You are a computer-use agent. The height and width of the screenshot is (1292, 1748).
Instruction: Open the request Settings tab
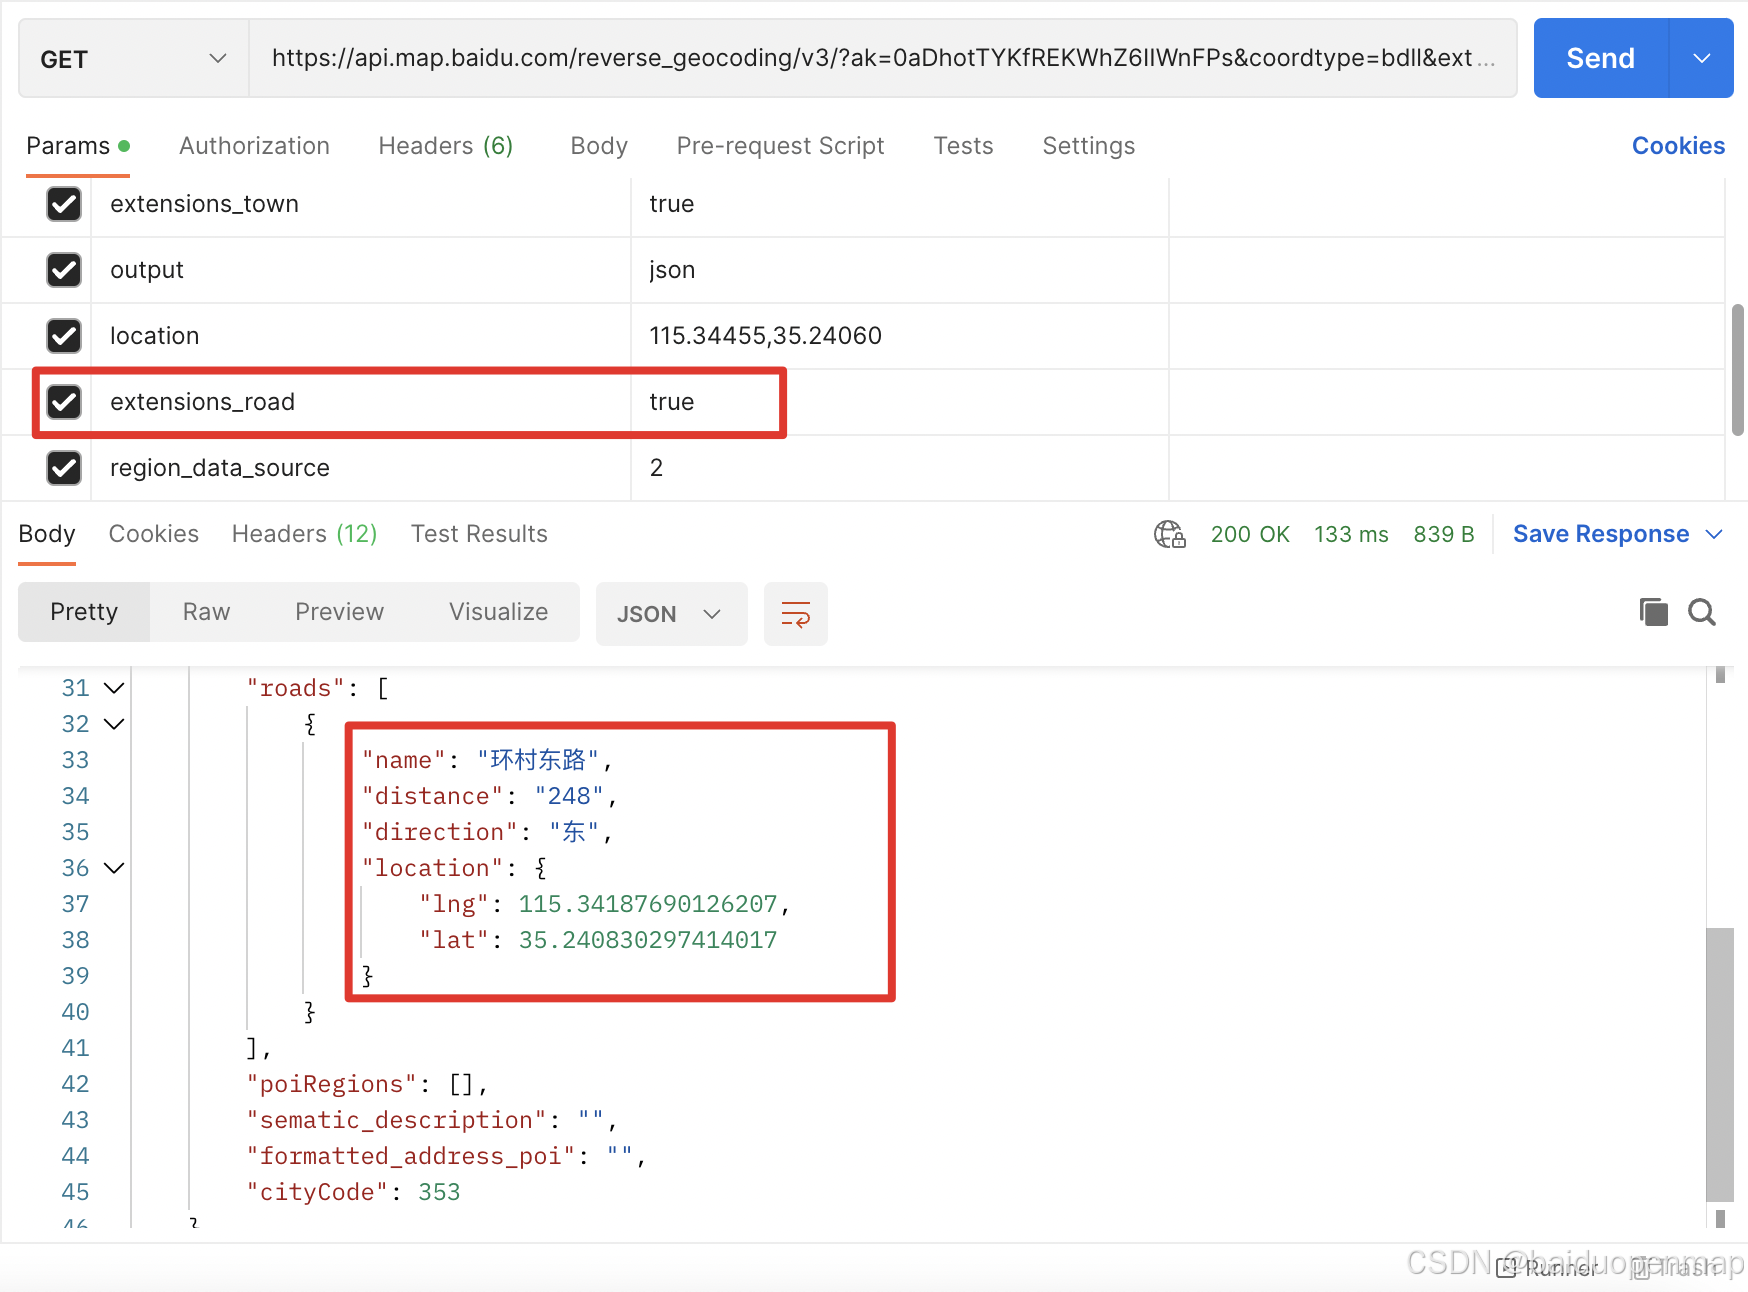pyautogui.click(x=1088, y=146)
